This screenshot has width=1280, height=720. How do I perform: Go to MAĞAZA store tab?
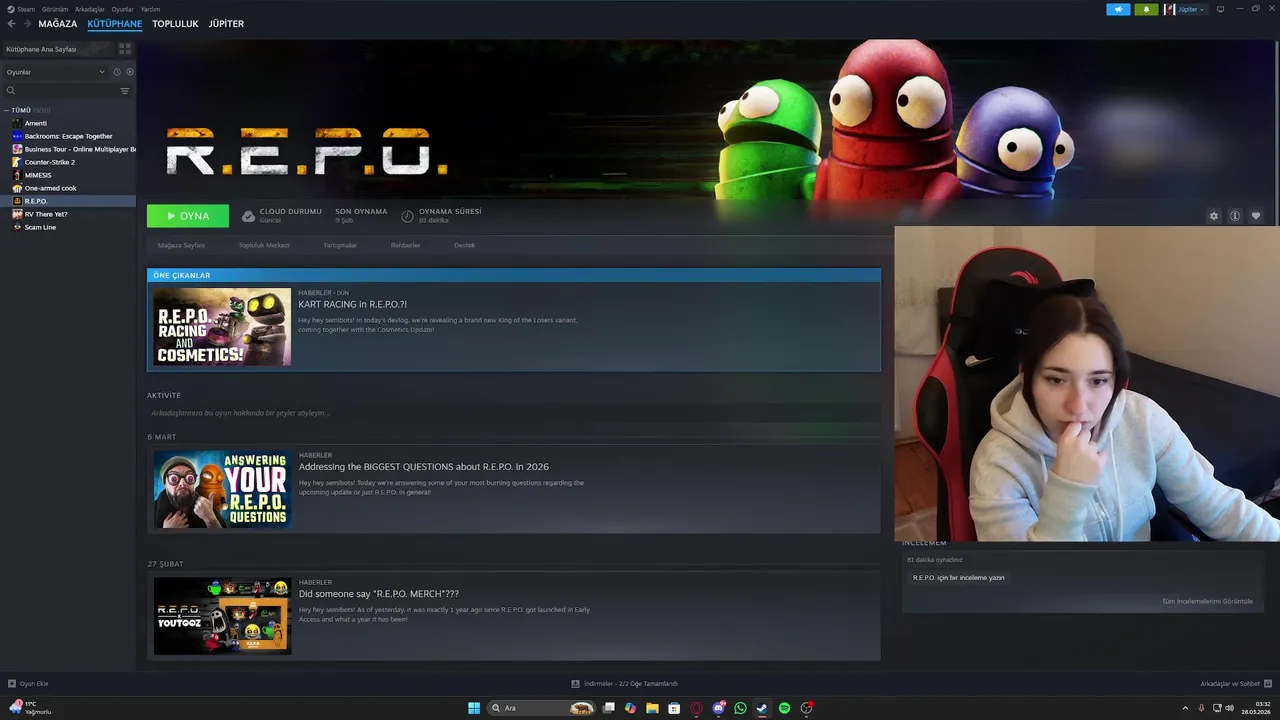coord(58,23)
